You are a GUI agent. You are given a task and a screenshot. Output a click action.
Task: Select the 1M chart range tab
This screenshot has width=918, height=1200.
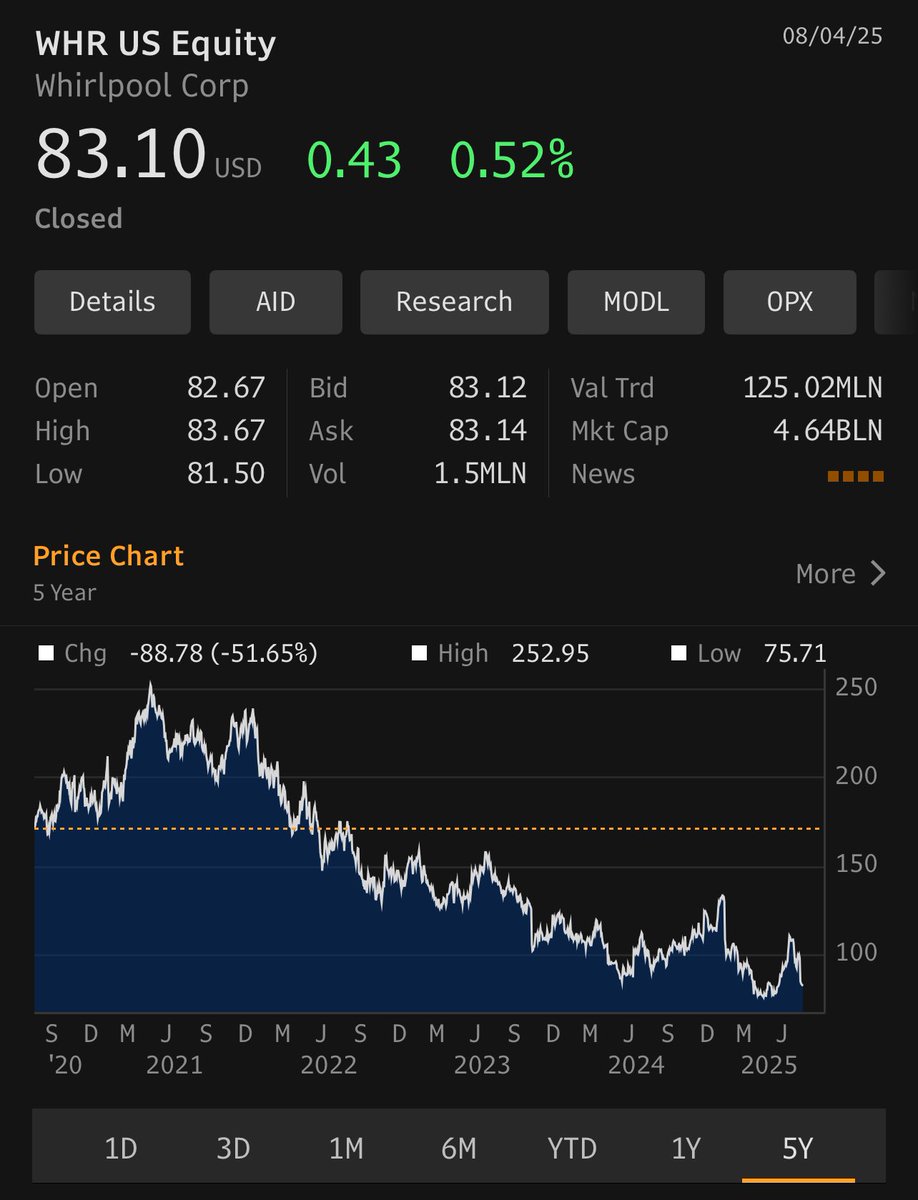pyautogui.click(x=346, y=1149)
